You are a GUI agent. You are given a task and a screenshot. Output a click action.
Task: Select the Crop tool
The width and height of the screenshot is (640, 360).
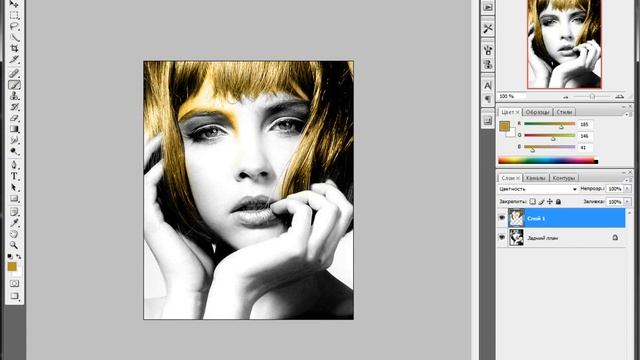click(x=14, y=49)
